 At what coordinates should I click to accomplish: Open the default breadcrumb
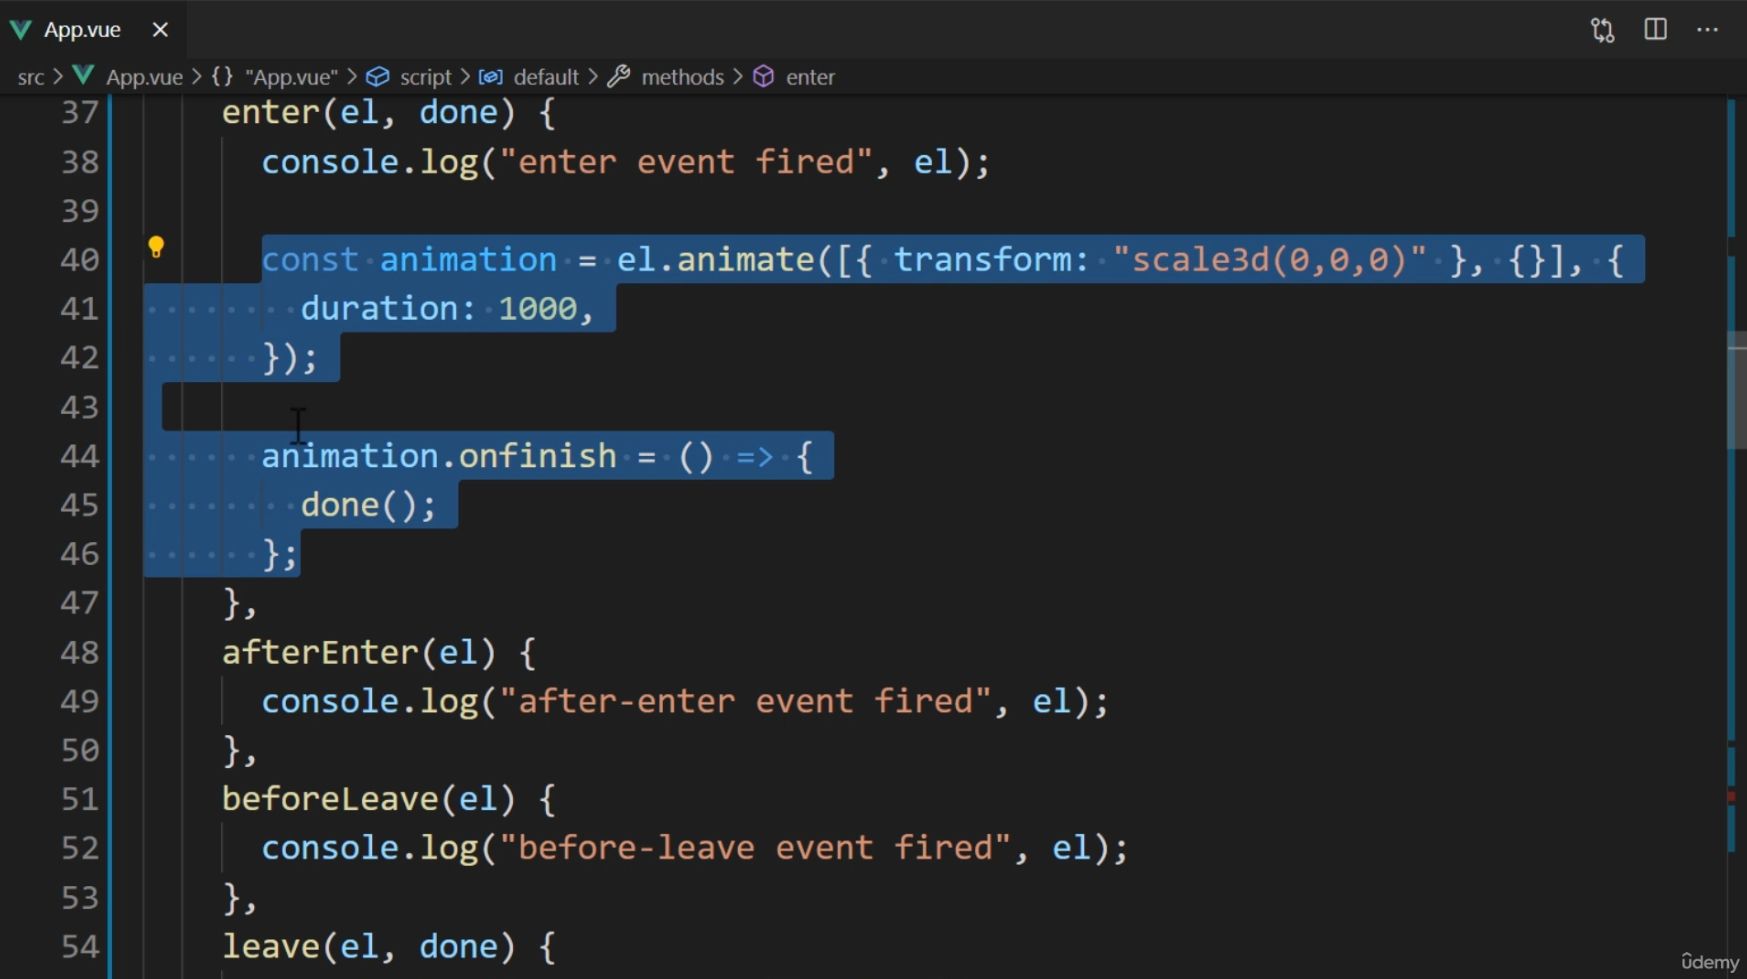tap(546, 77)
